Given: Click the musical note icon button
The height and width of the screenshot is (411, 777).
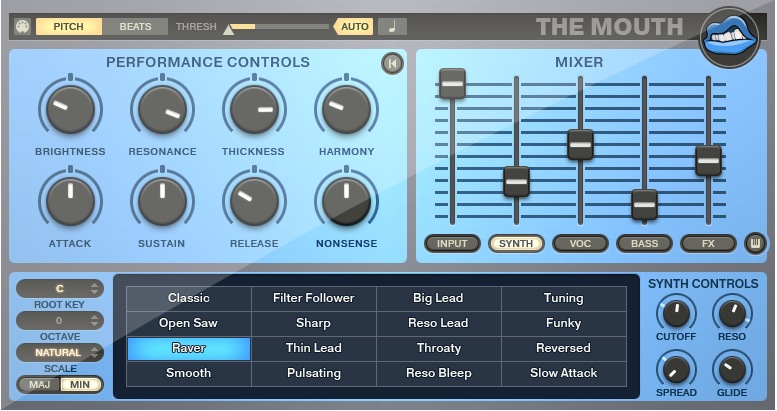Looking at the screenshot, I should pyautogui.click(x=392, y=26).
